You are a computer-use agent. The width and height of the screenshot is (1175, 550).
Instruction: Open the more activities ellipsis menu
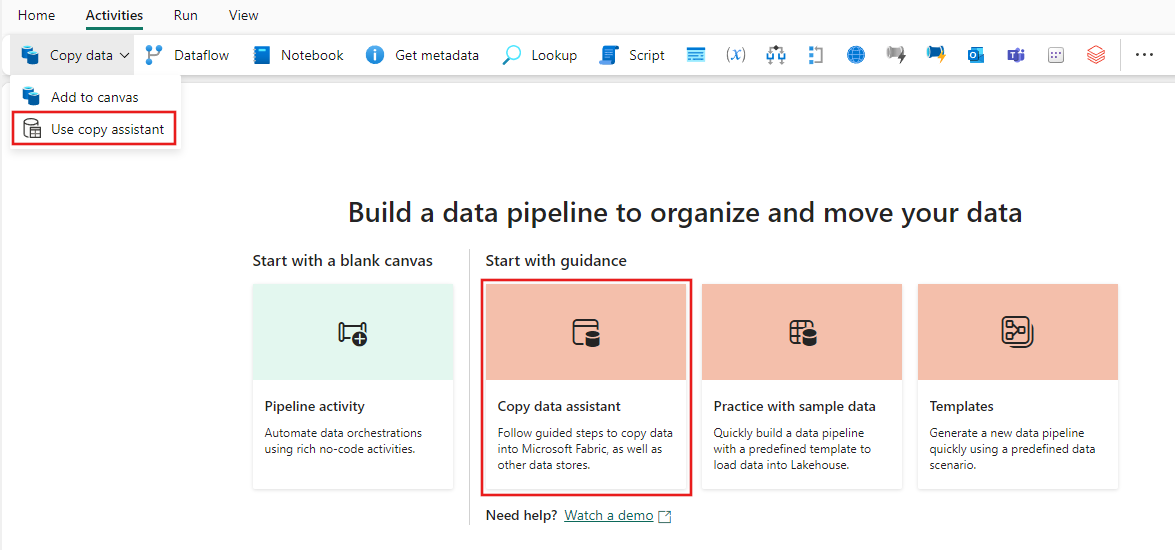coord(1144,55)
